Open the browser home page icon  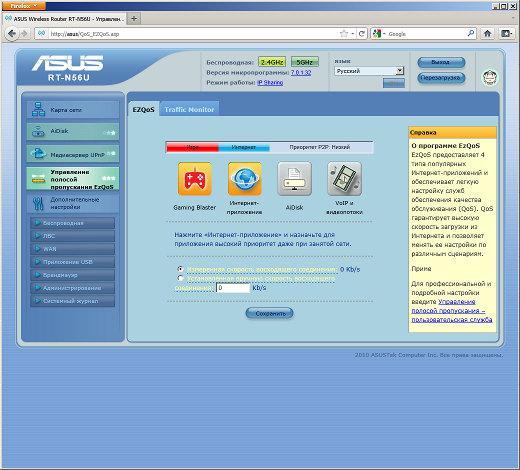[487, 33]
